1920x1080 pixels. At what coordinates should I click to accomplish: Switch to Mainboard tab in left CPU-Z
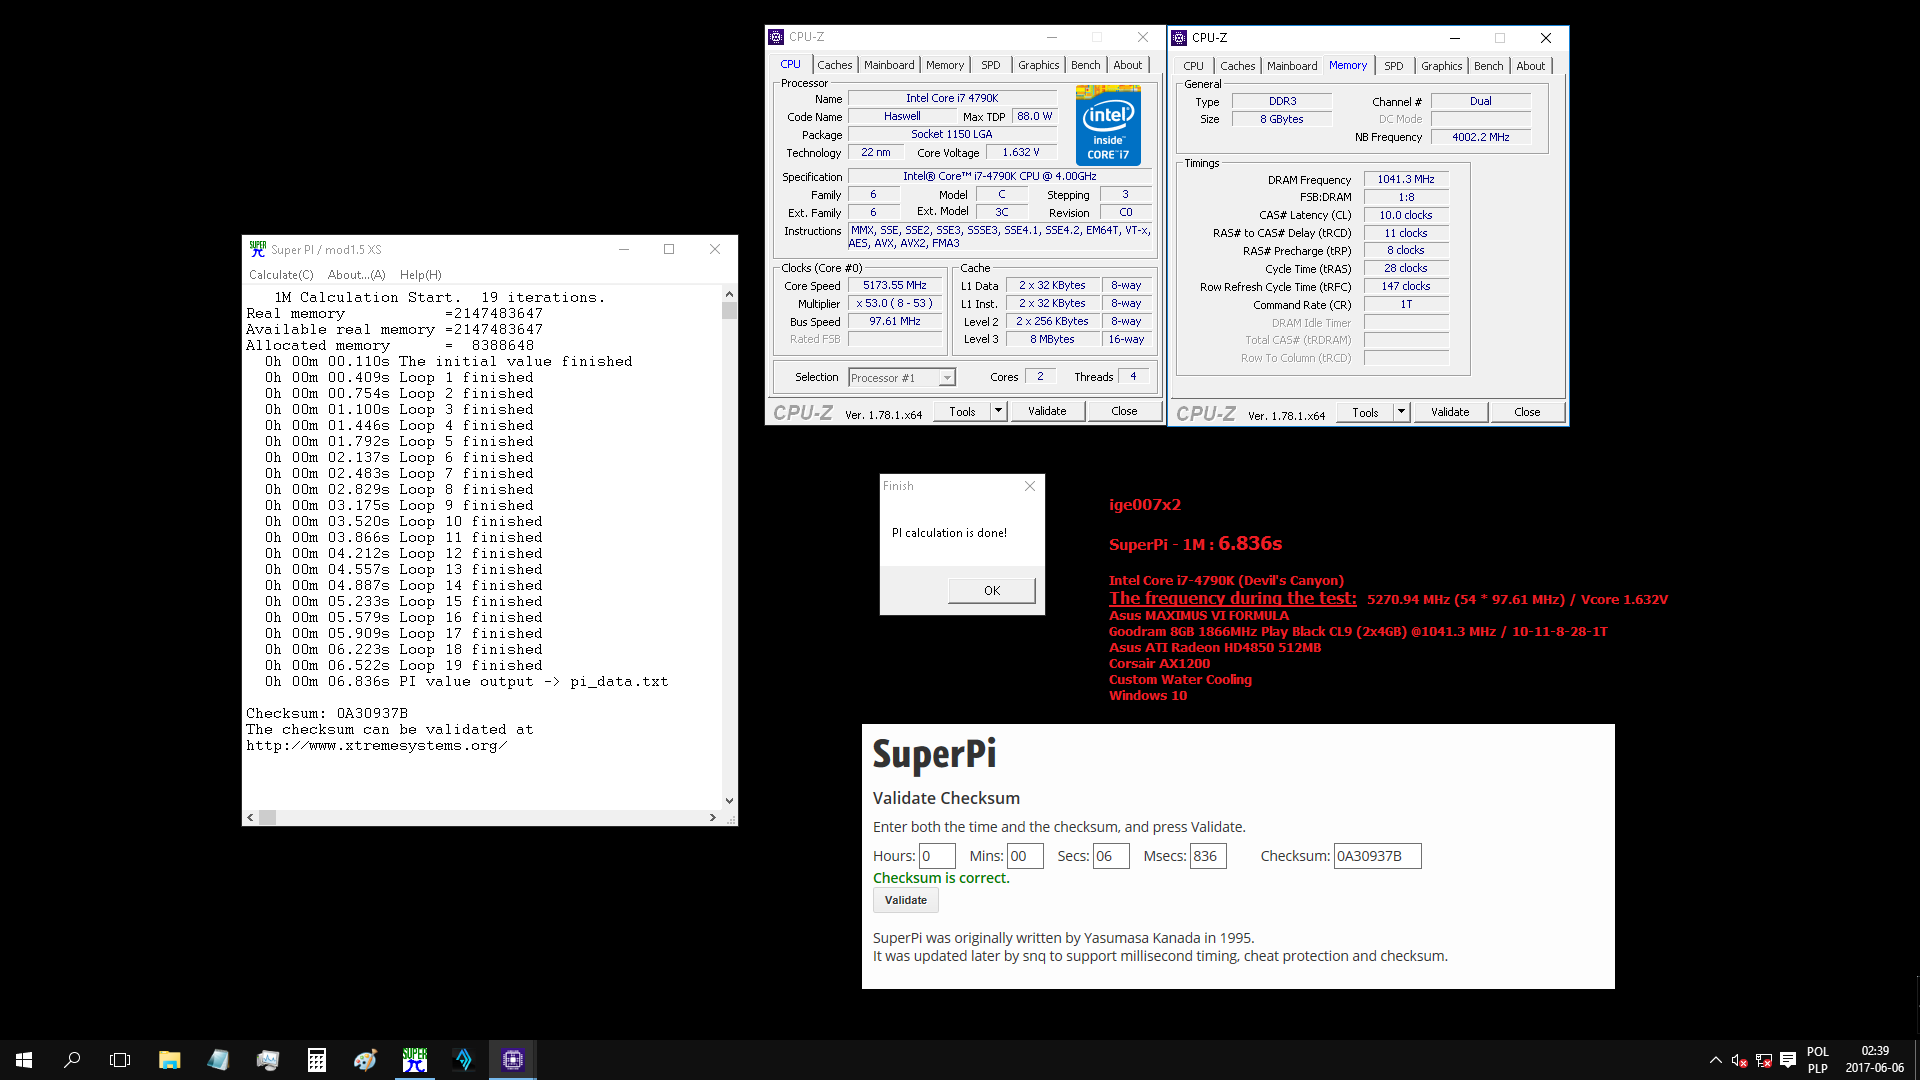click(889, 65)
